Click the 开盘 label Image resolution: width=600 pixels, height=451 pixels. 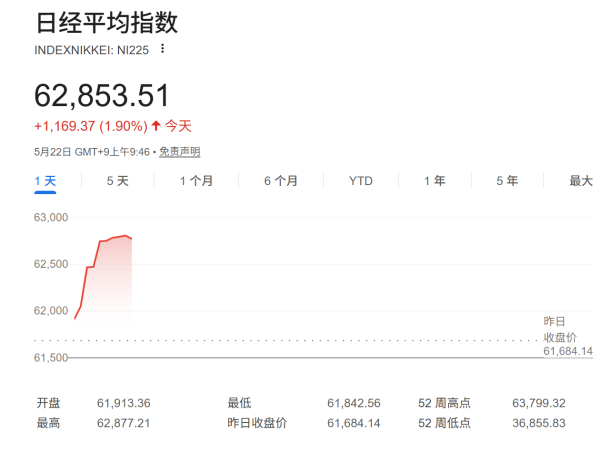coord(48,403)
